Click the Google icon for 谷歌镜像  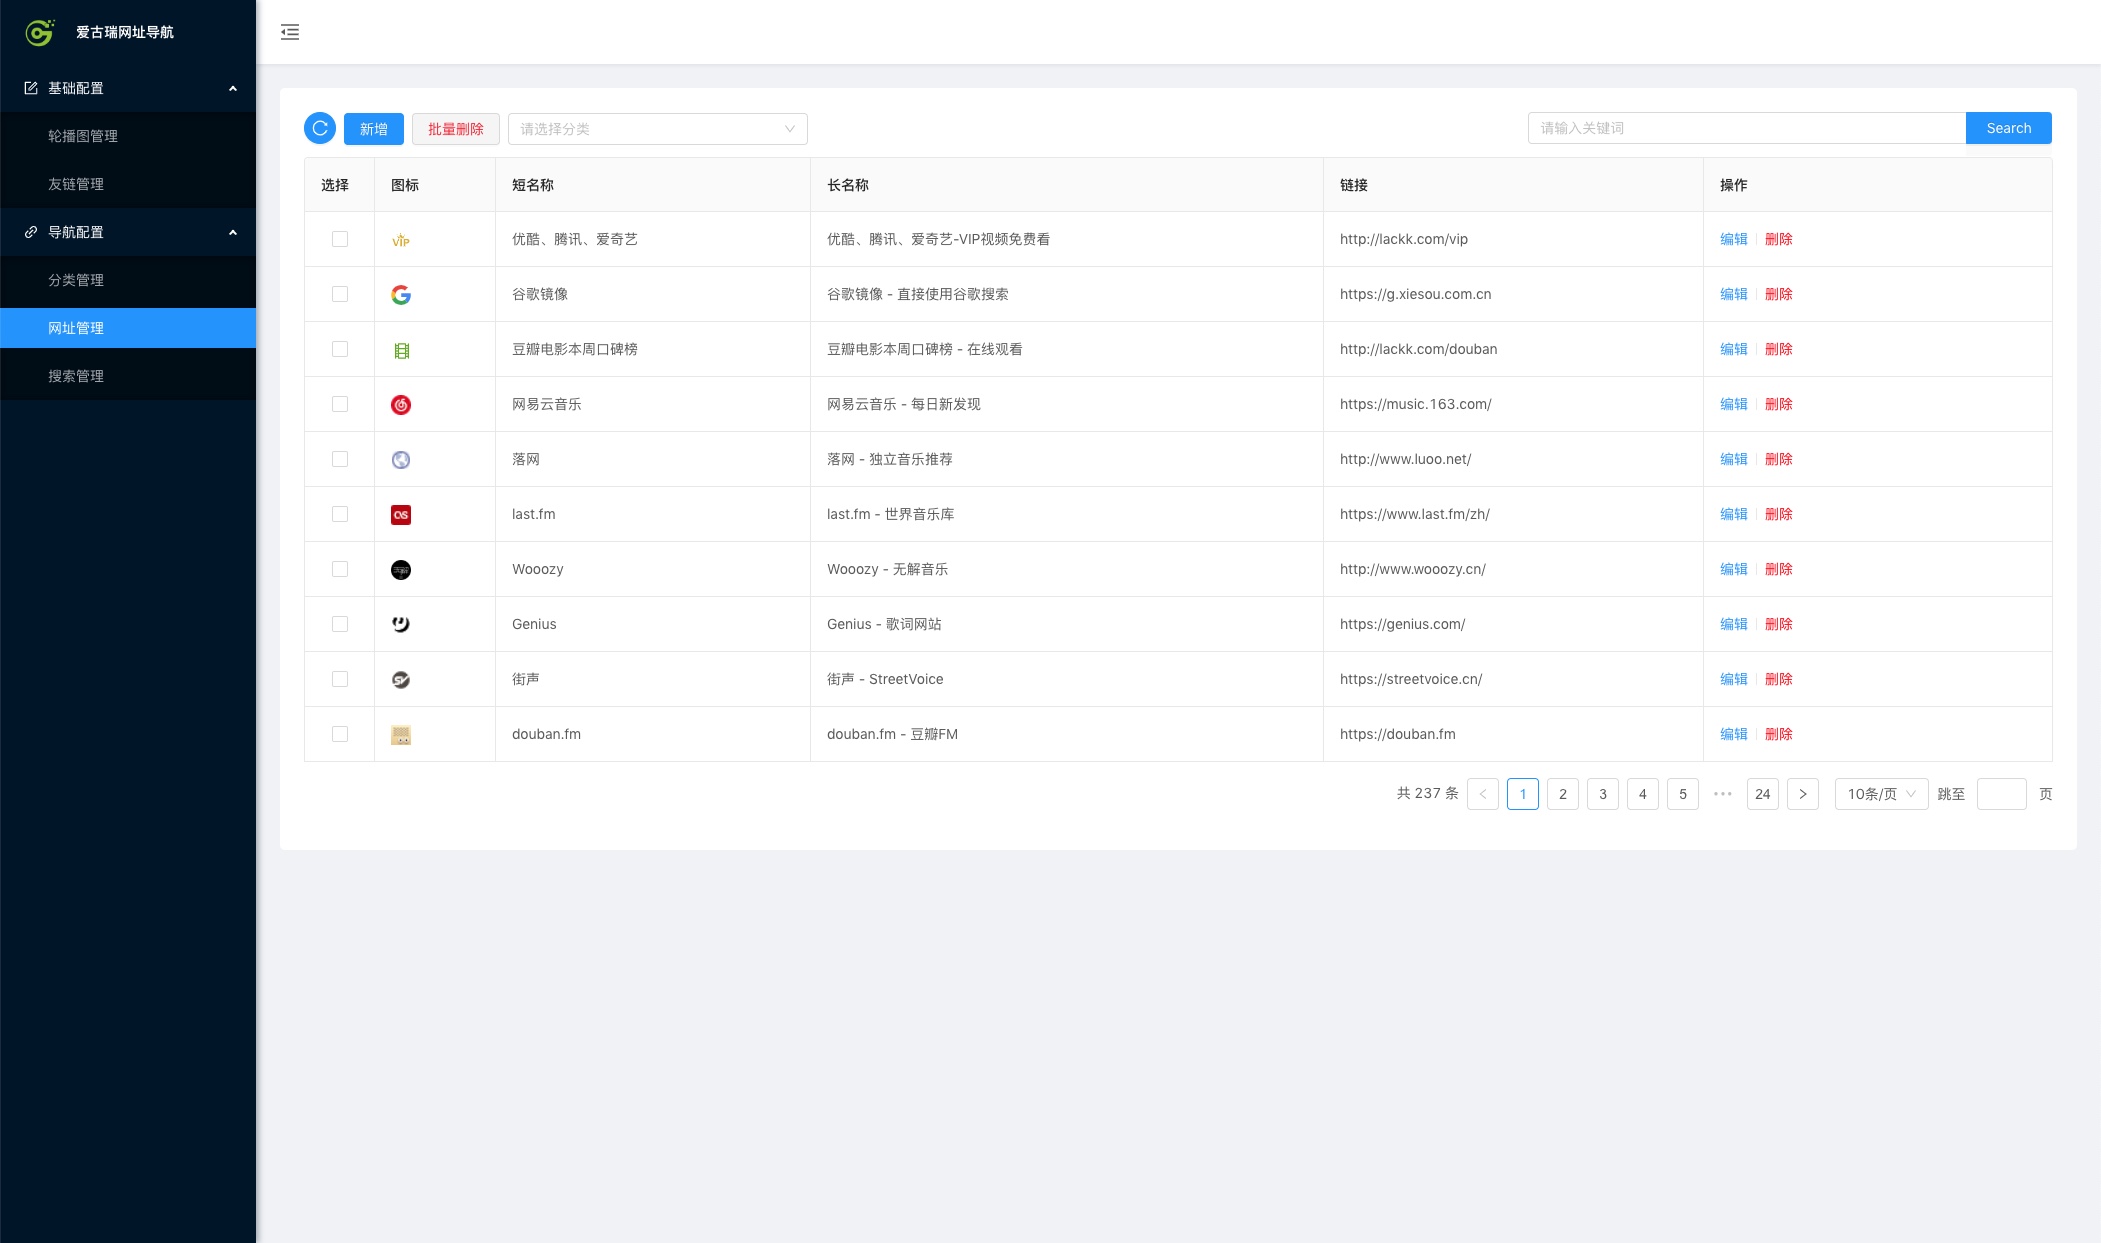point(401,295)
